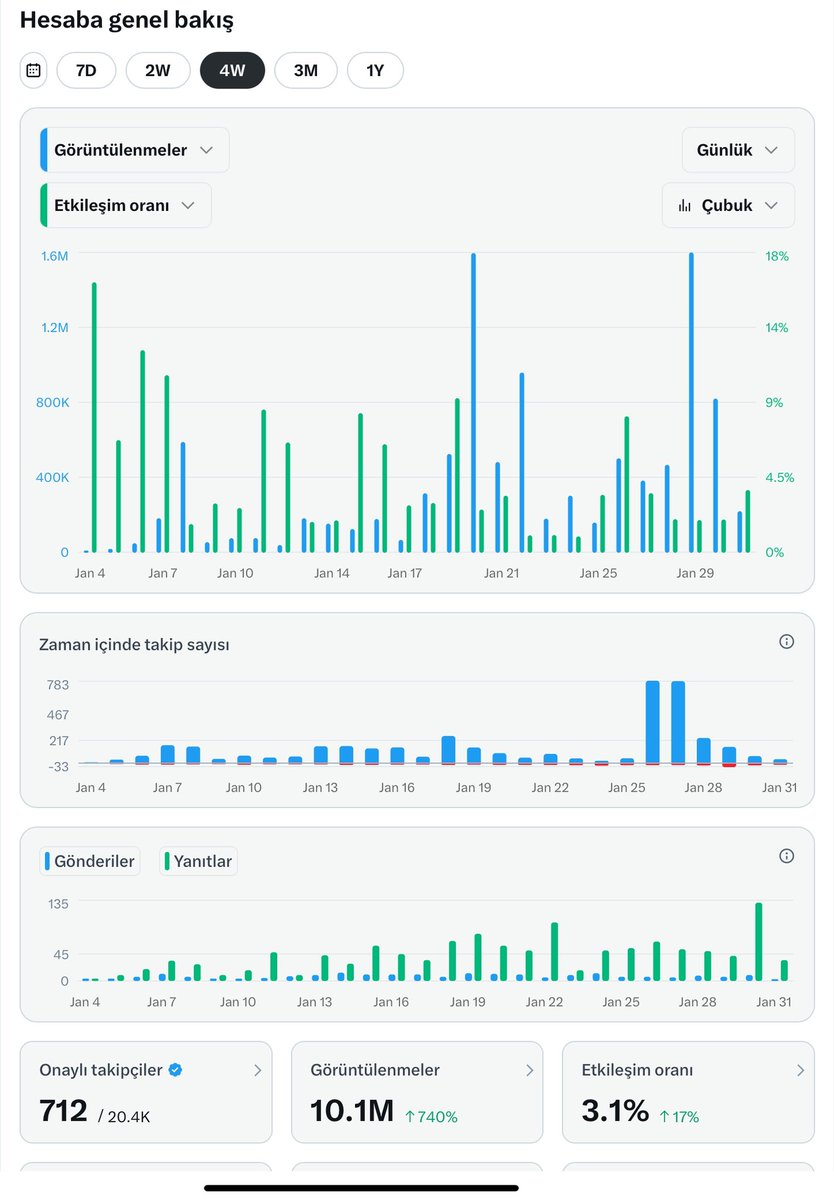Select the 3M time range
This screenshot has height=1200, width=834.
pos(305,70)
